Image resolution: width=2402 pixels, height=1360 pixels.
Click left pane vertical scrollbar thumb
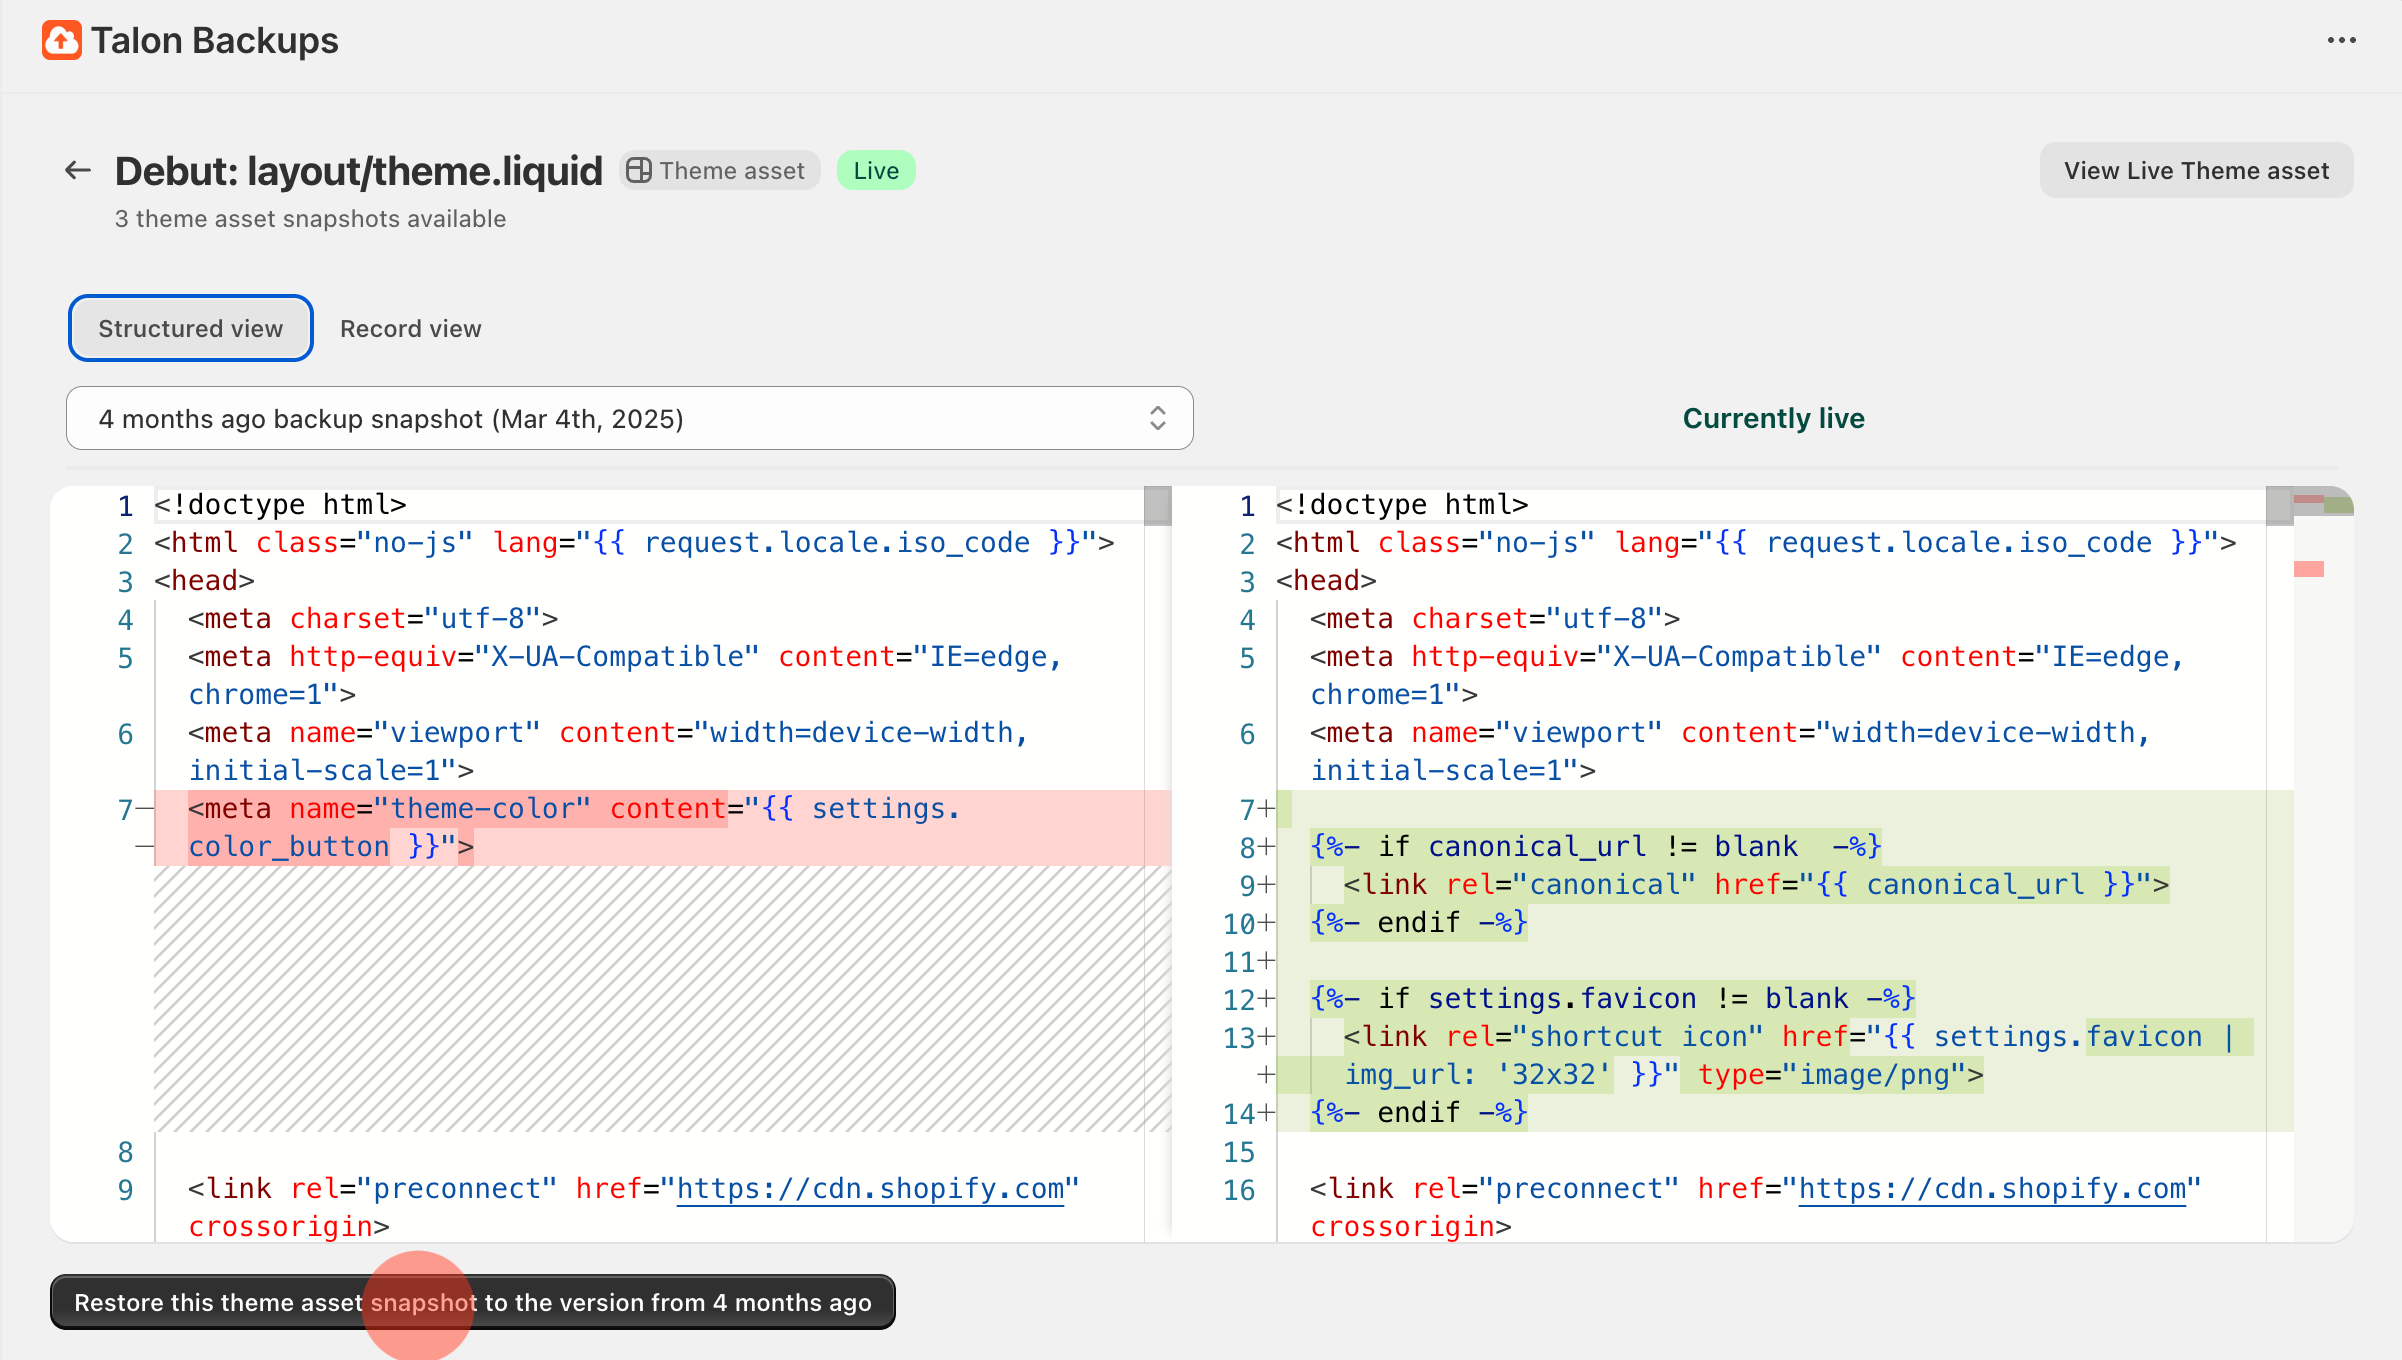click(x=1157, y=506)
